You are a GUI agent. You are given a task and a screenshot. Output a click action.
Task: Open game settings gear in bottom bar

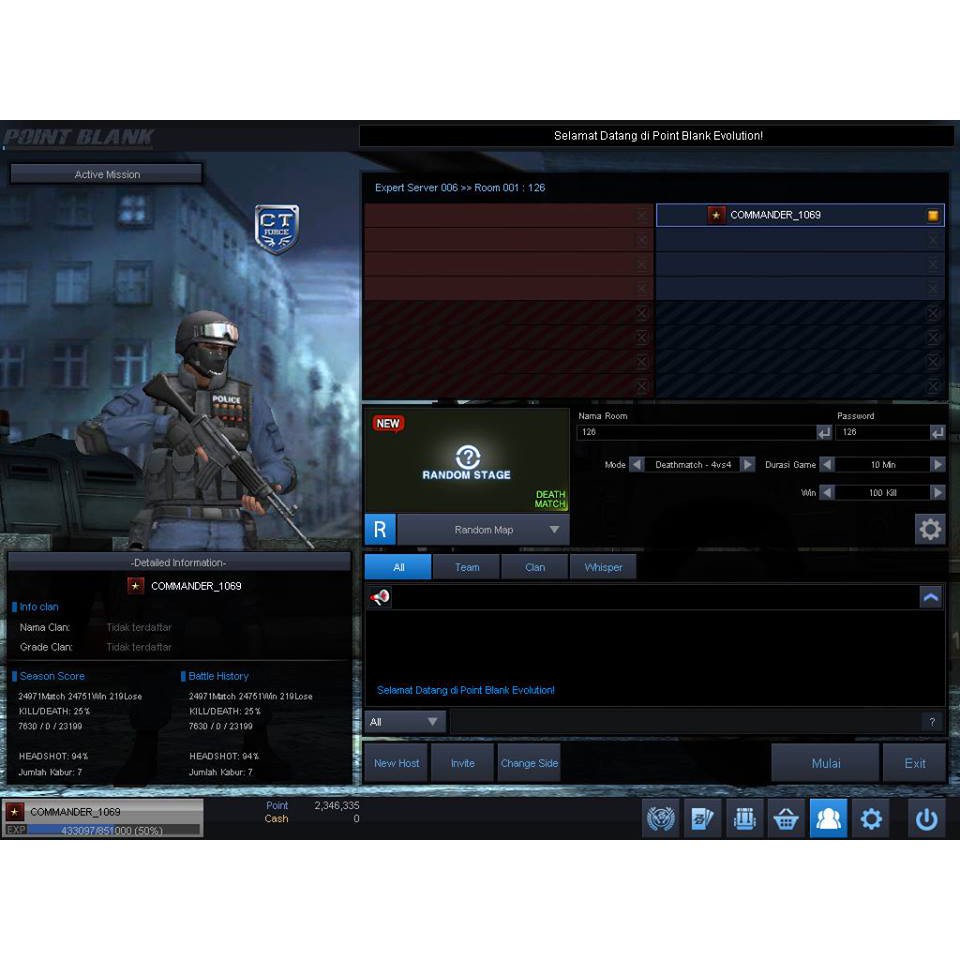point(871,819)
